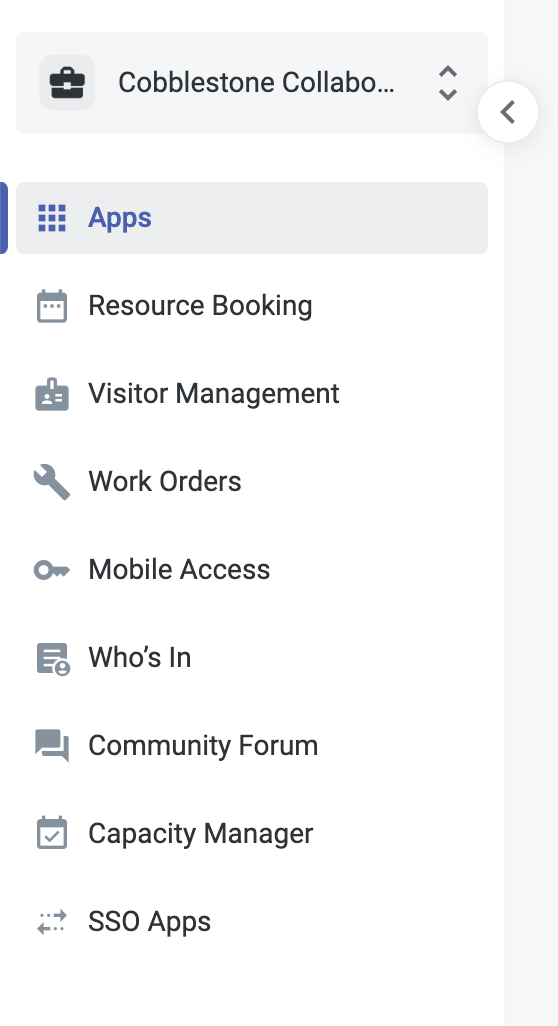This screenshot has height=1026, width=558.
Task: Go to Visitor Management
Action: 252,394
